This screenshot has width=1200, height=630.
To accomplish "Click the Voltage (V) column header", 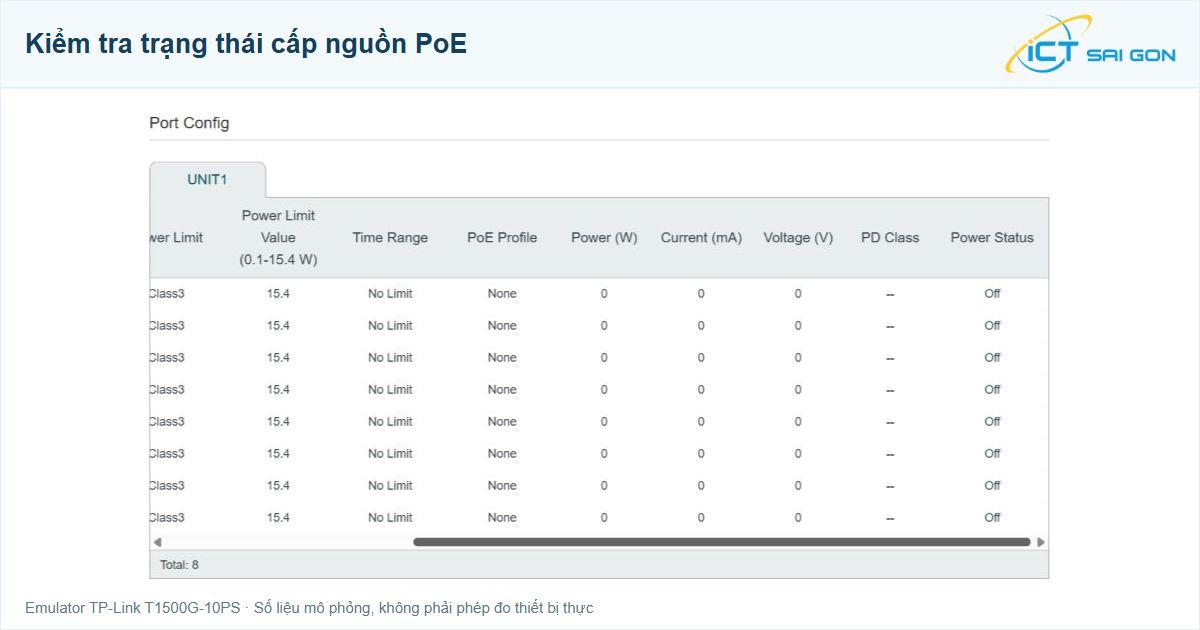I will 798,238.
